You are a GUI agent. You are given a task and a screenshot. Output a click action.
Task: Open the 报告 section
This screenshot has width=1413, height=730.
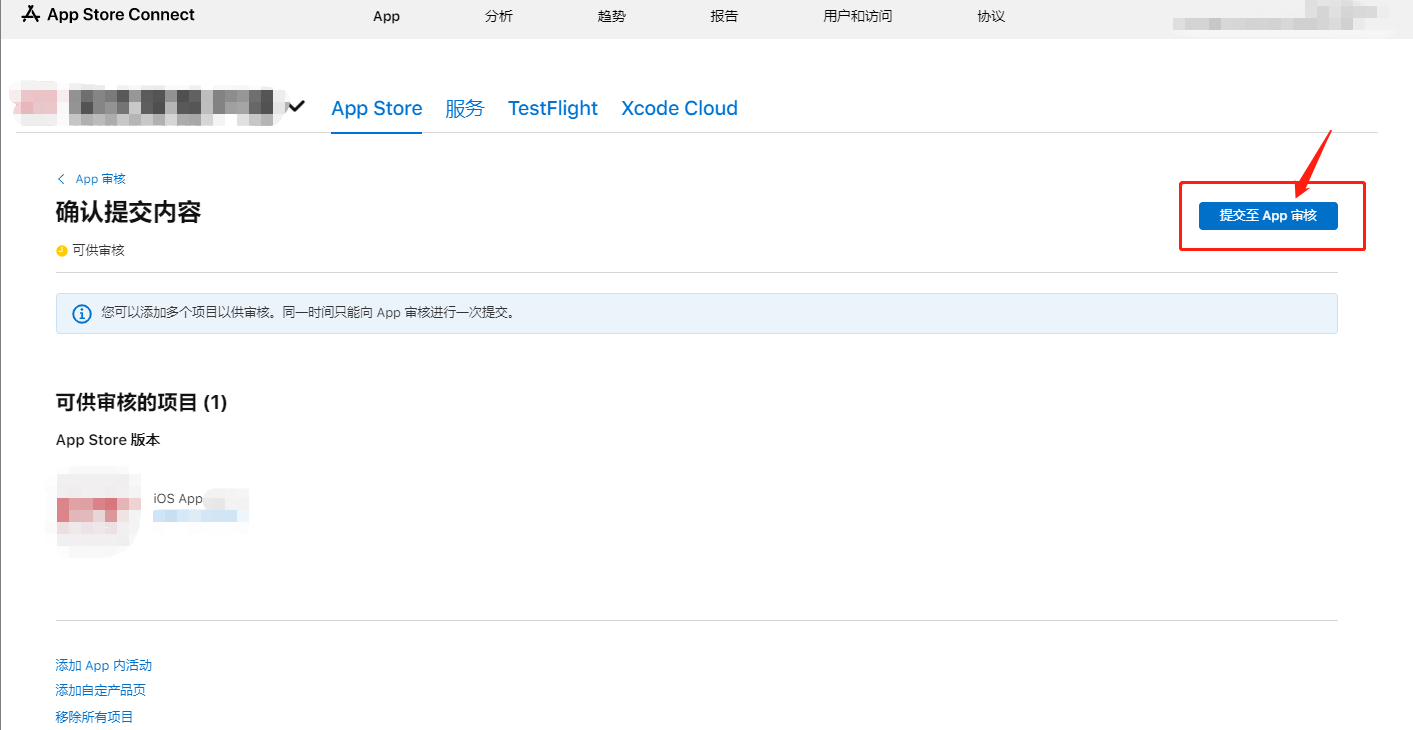tap(724, 16)
